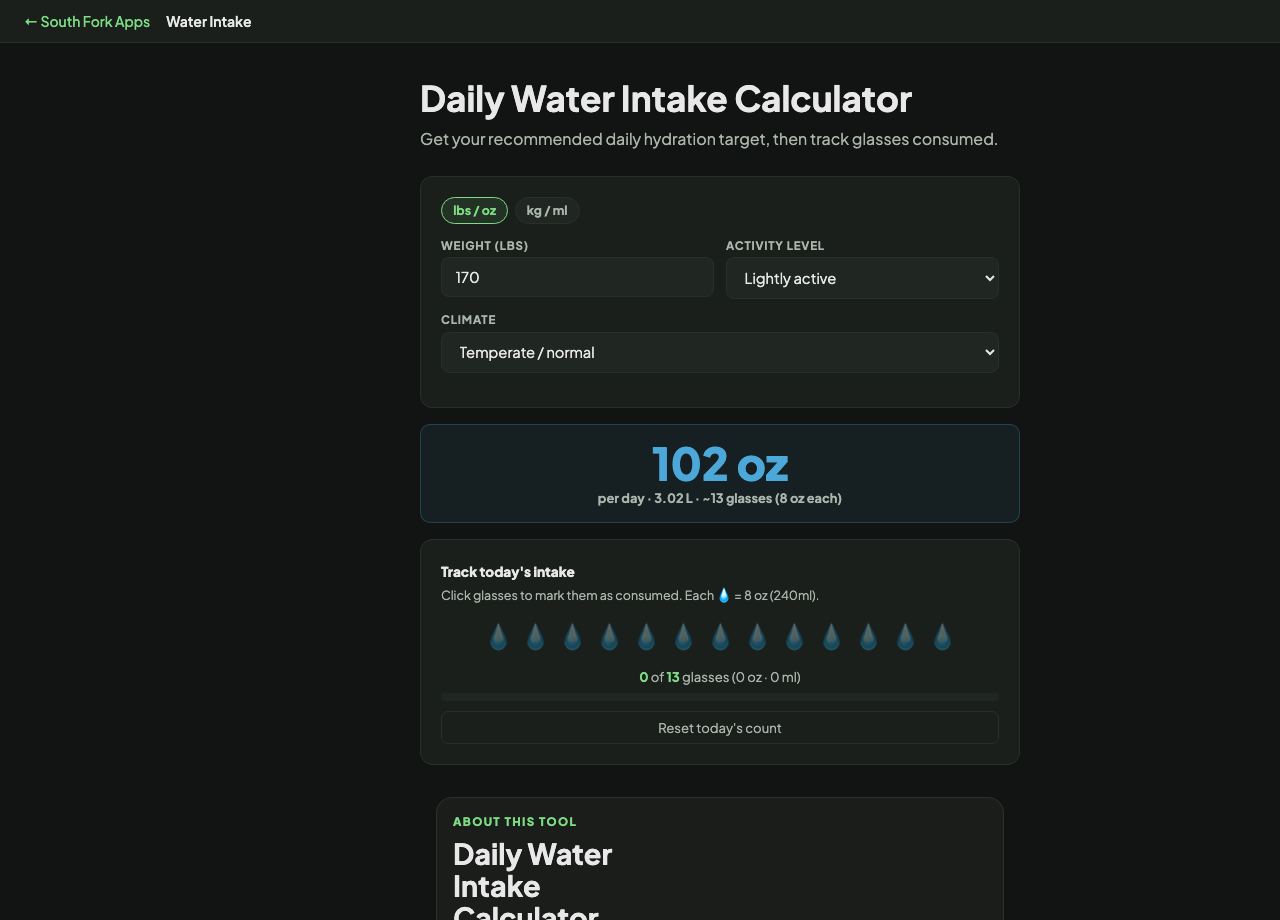Mark the fifth water drop glass
The width and height of the screenshot is (1280, 920).
click(646, 637)
